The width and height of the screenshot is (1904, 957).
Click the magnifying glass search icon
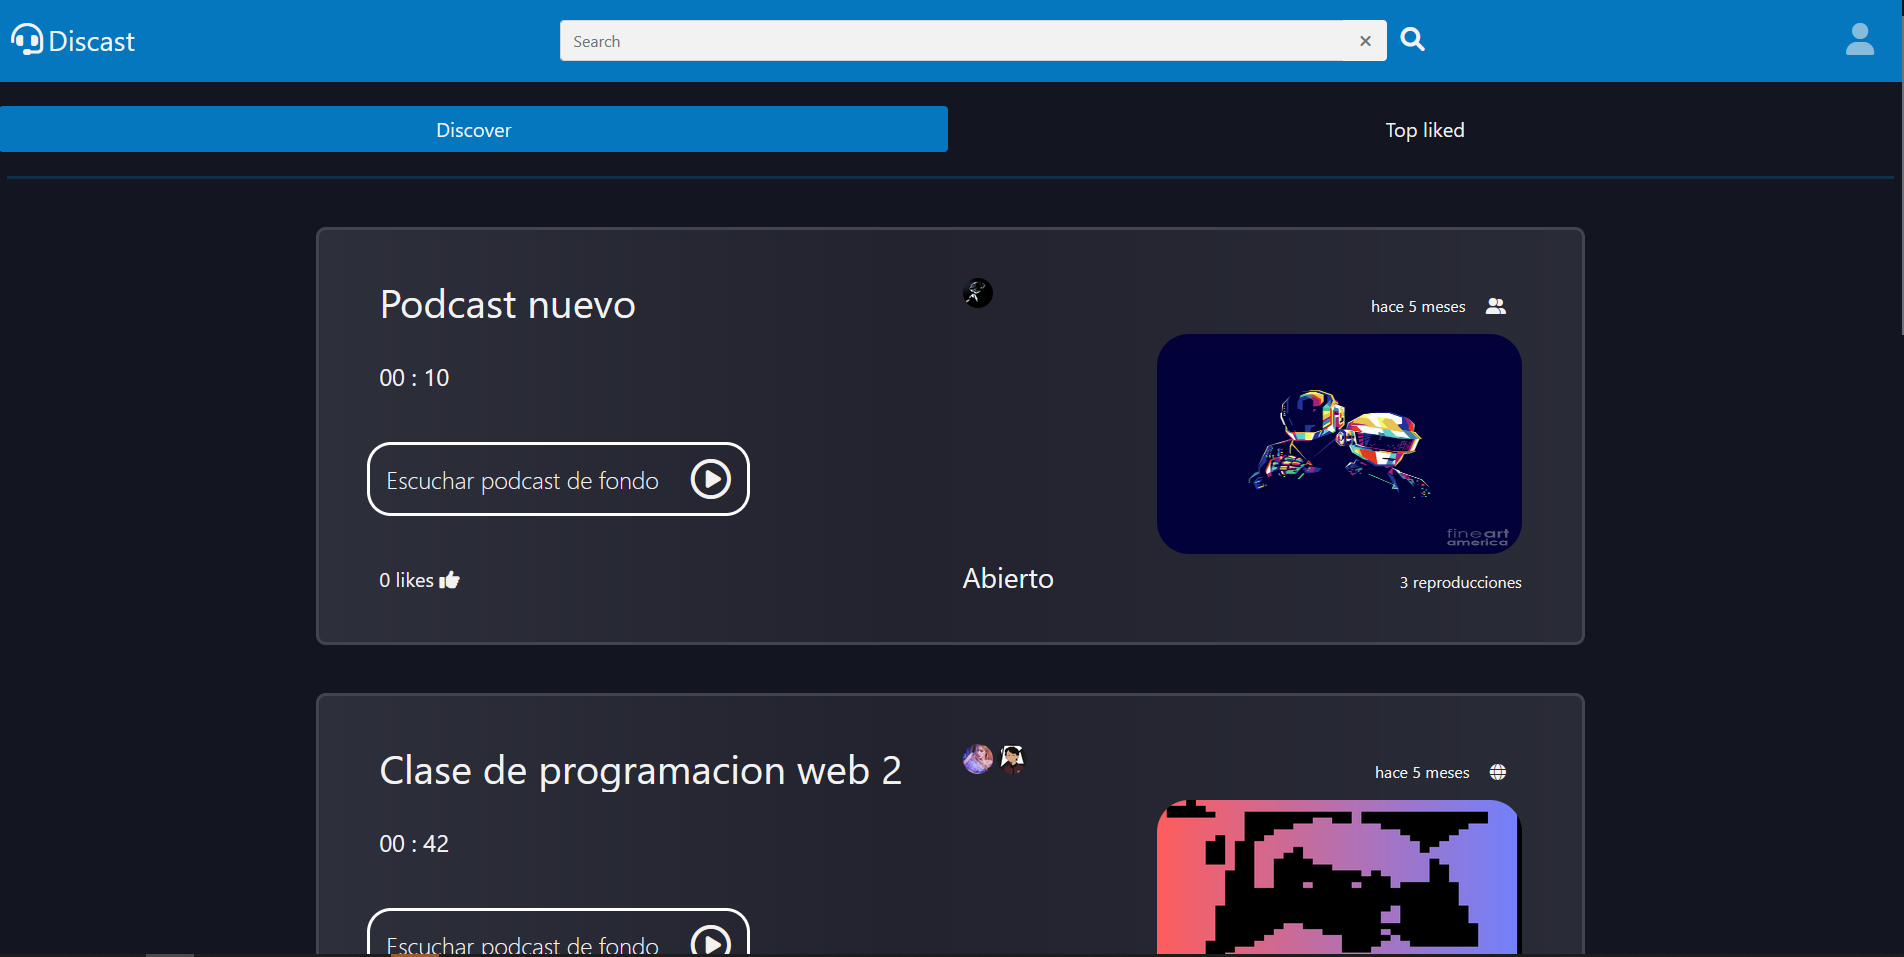pos(1412,40)
